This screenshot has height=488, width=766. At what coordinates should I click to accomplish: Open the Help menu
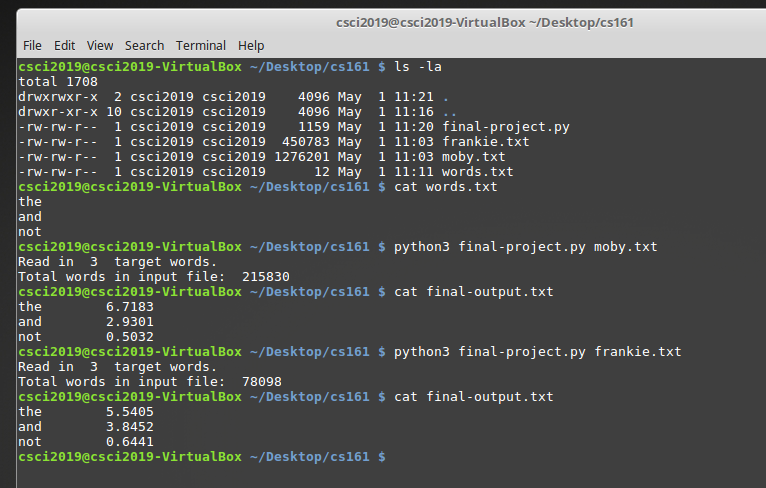[x=251, y=45]
